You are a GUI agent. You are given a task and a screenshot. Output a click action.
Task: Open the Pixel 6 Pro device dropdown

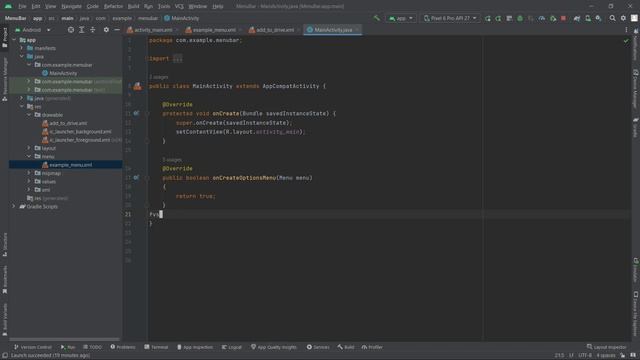tap(449, 18)
